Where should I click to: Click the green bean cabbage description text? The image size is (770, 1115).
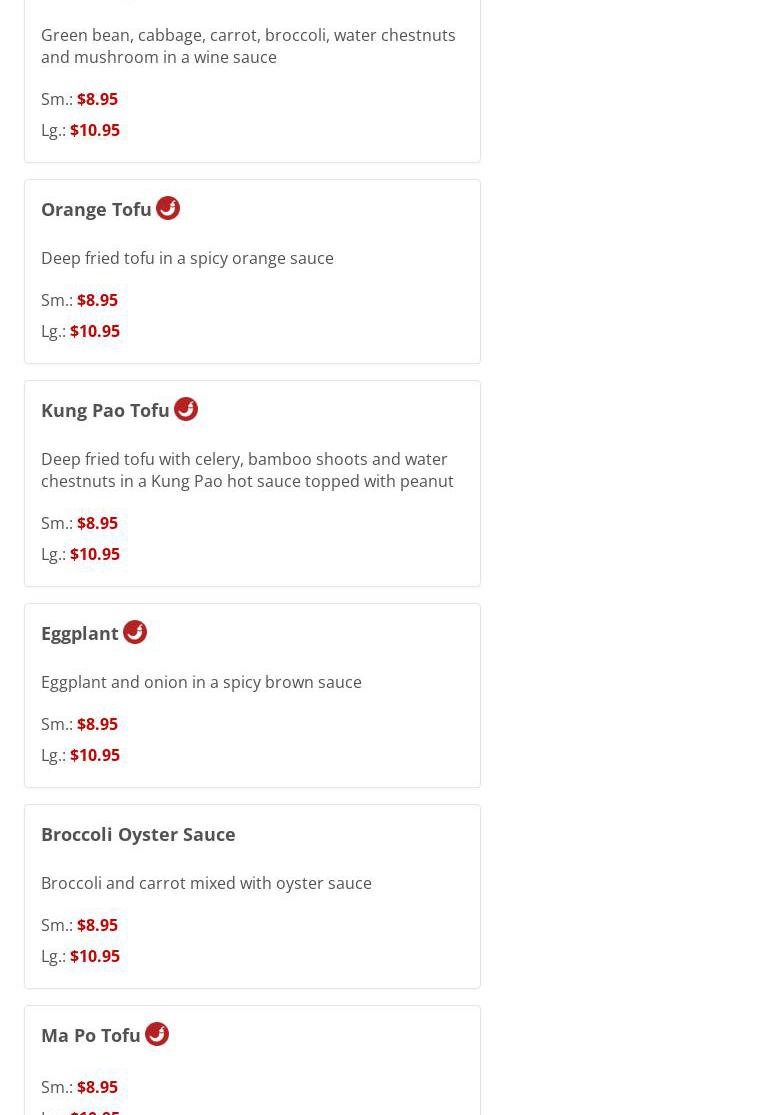248,46
